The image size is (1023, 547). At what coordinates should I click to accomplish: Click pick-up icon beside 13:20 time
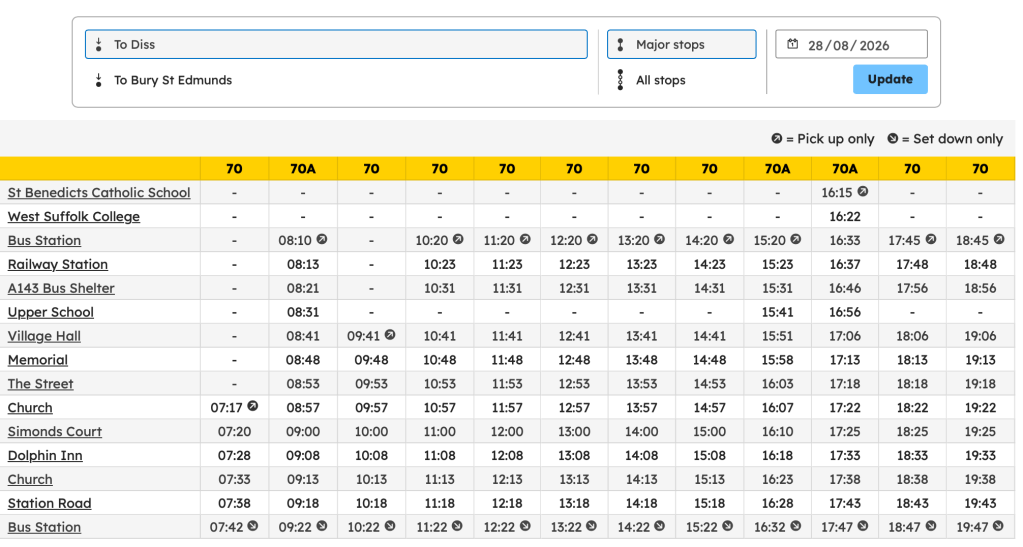[660, 240]
